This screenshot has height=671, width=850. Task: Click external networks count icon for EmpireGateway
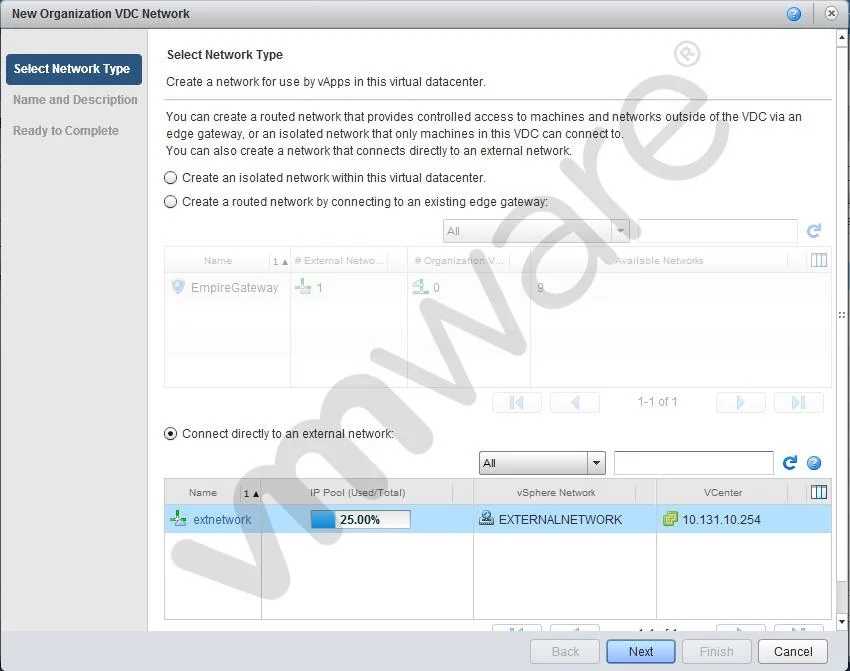pyautogui.click(x=303, y=287)
